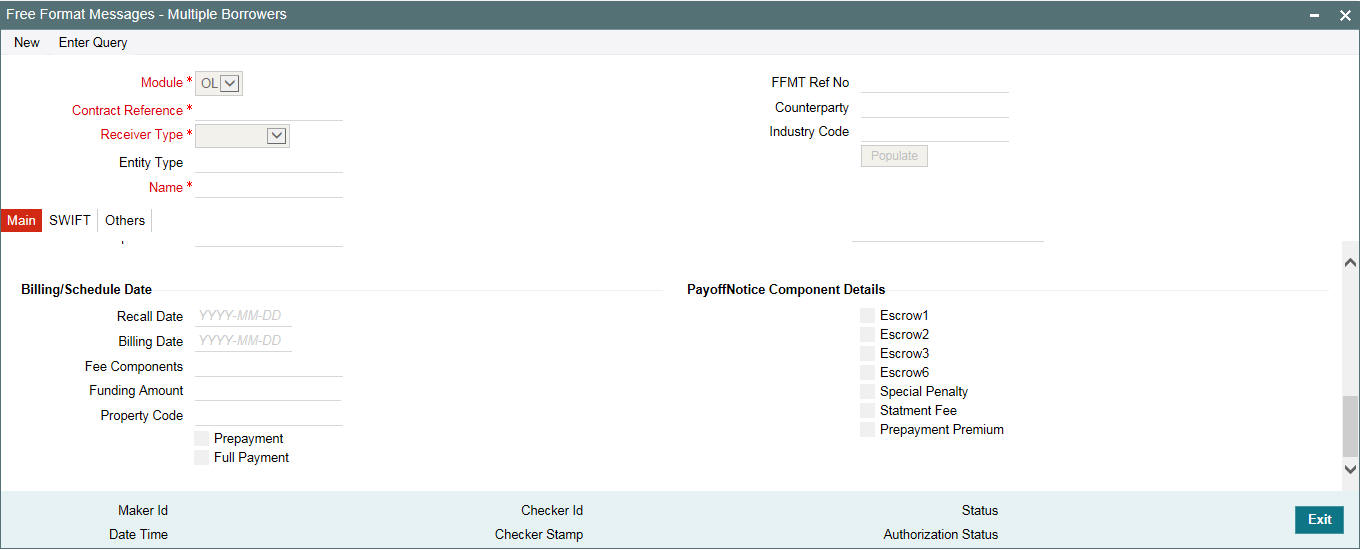Screen dimensions: 1360x550
Task: Click the Checker Stamp label
Action: [539, 534]
